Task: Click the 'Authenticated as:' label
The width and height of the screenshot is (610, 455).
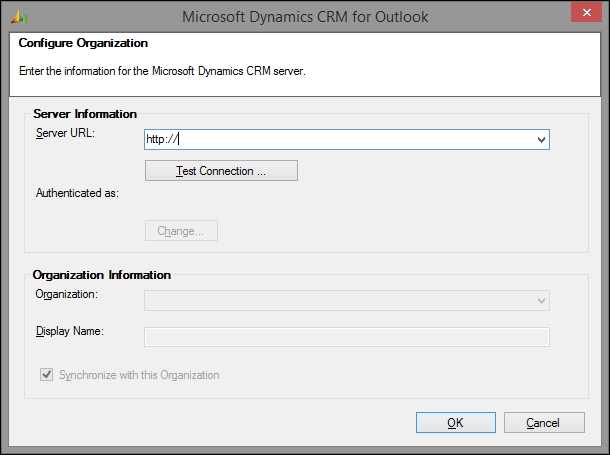Action: click(77, 193)
